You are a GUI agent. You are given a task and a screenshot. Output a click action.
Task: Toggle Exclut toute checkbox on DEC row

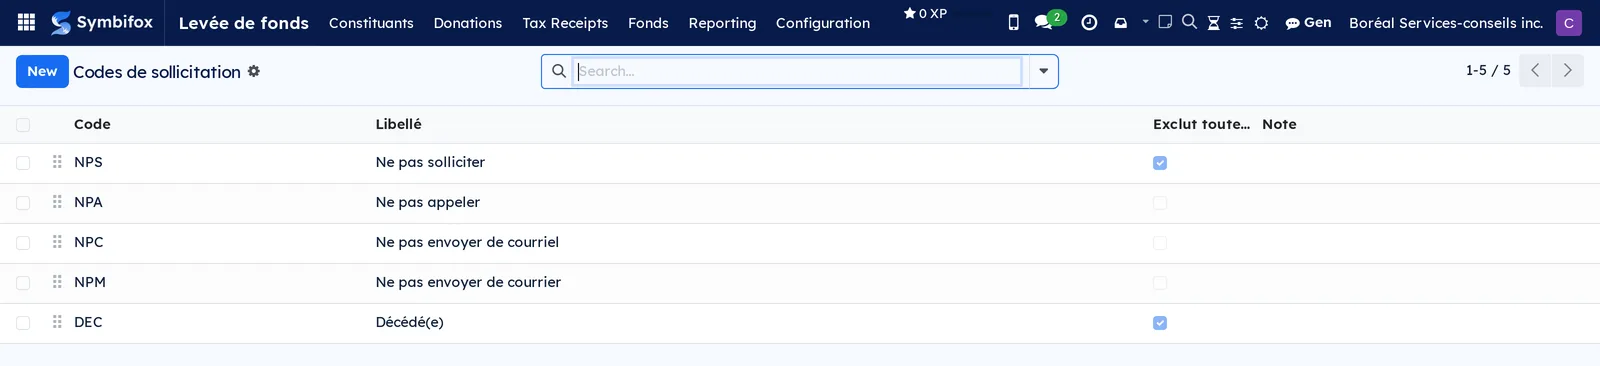[1160, 323]
